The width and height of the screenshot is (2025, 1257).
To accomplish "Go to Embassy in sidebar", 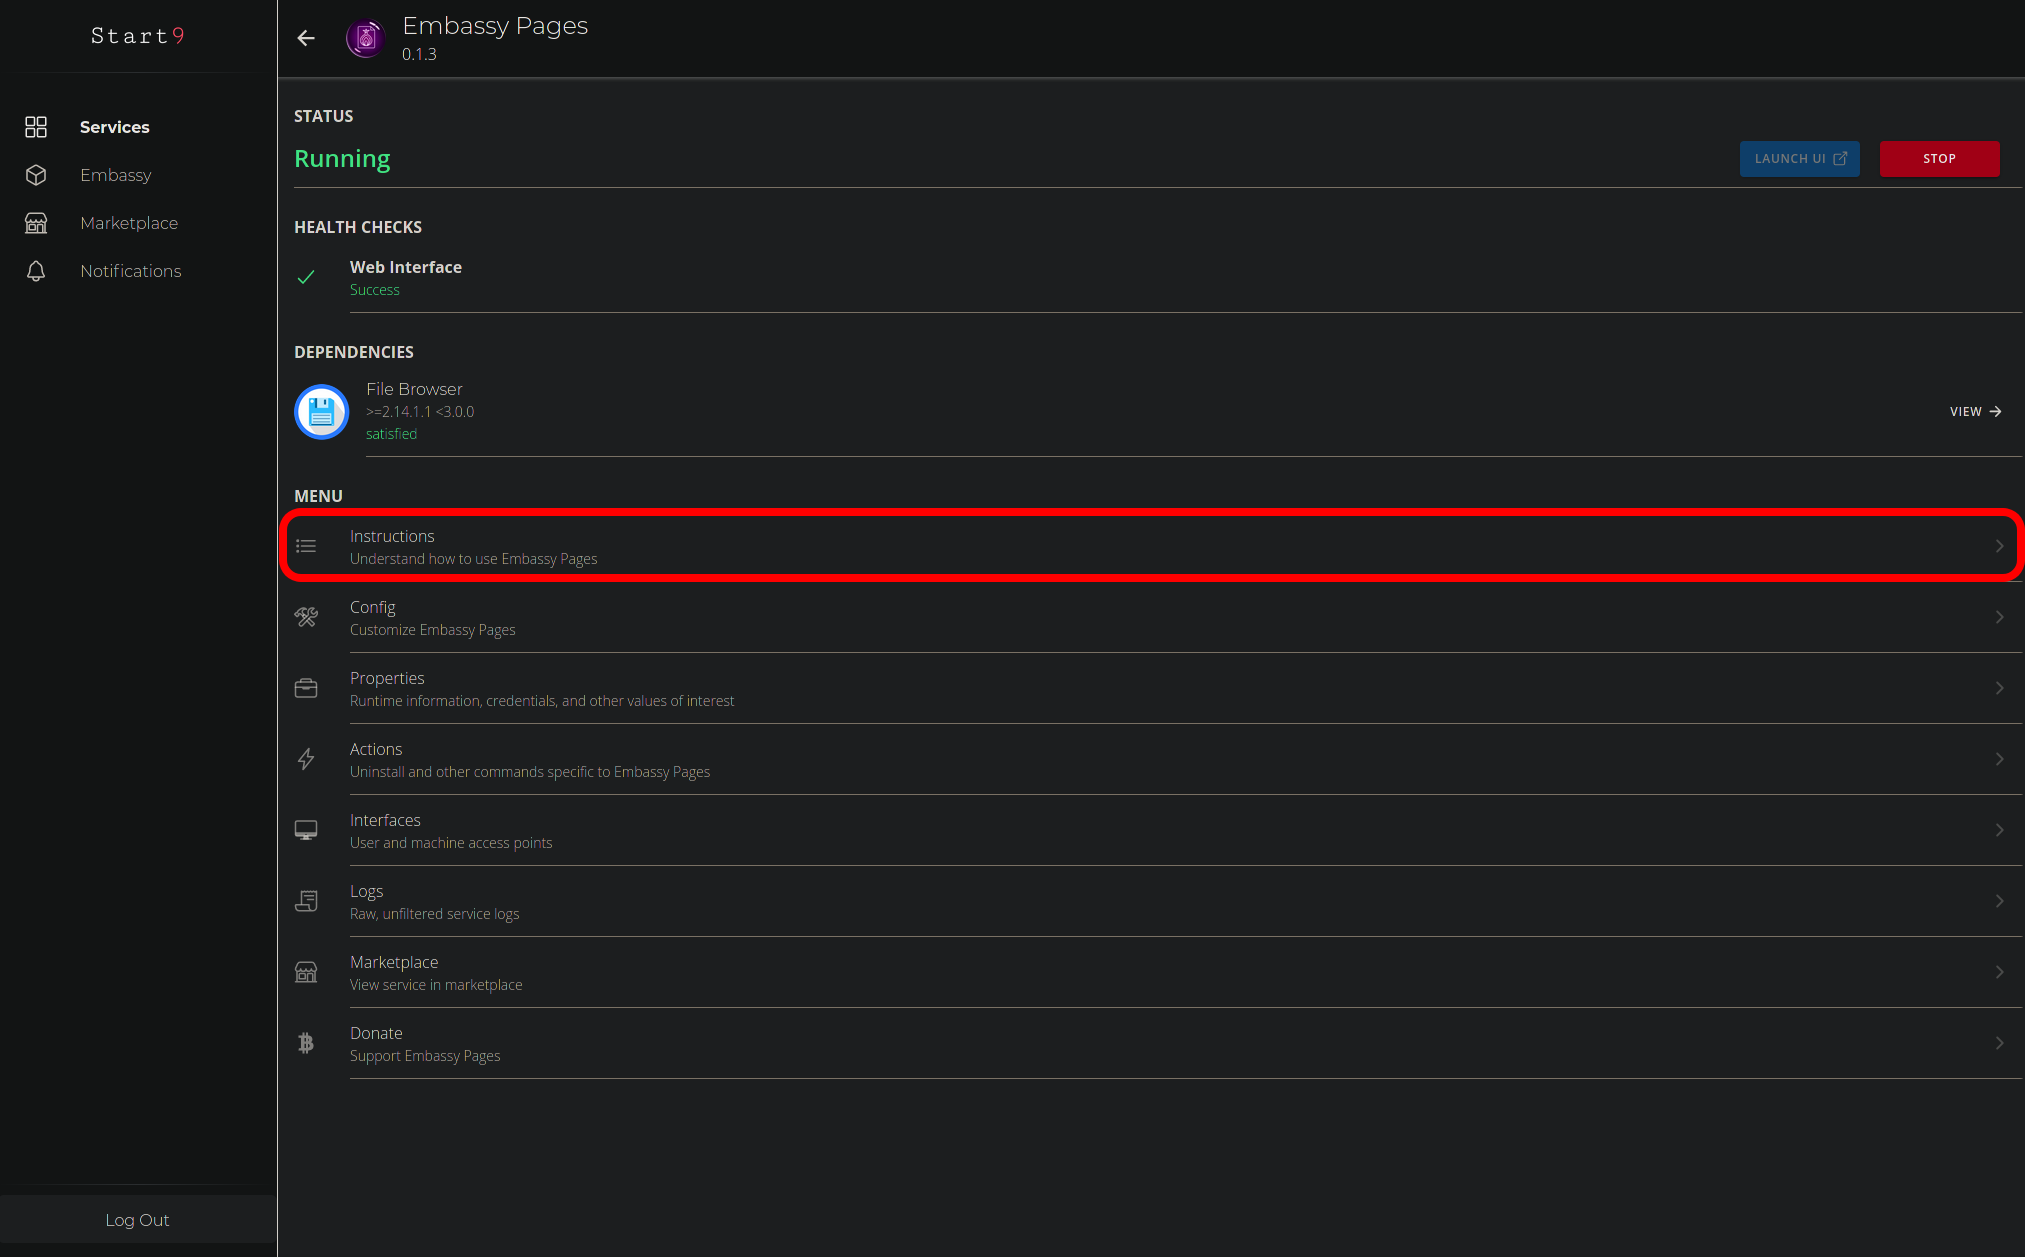I will point(116,175).
